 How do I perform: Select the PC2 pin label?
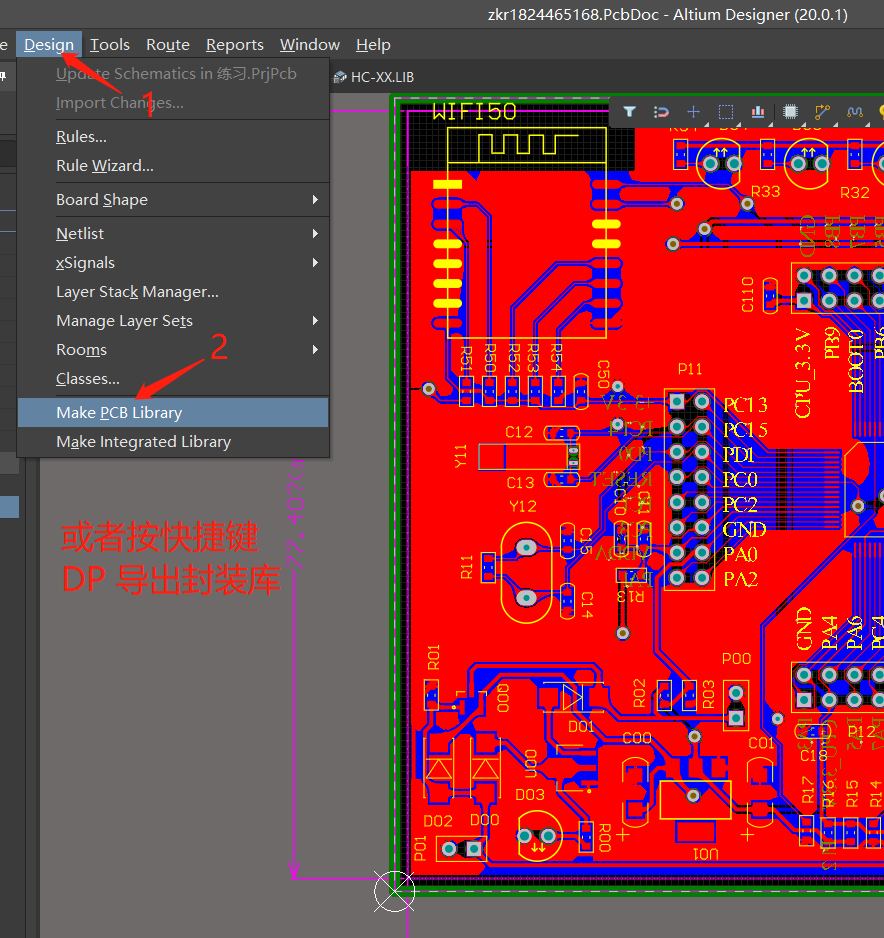tap(740, 505)
